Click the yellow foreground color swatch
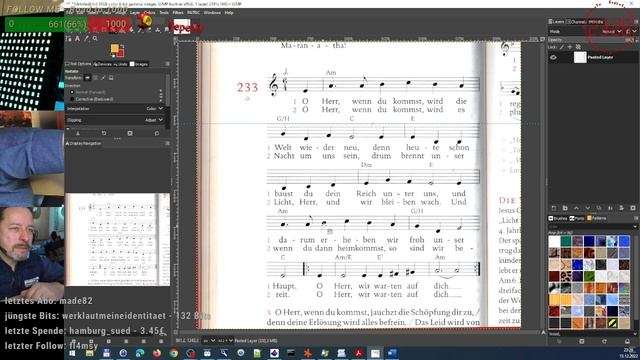 (x=115, y=49)
